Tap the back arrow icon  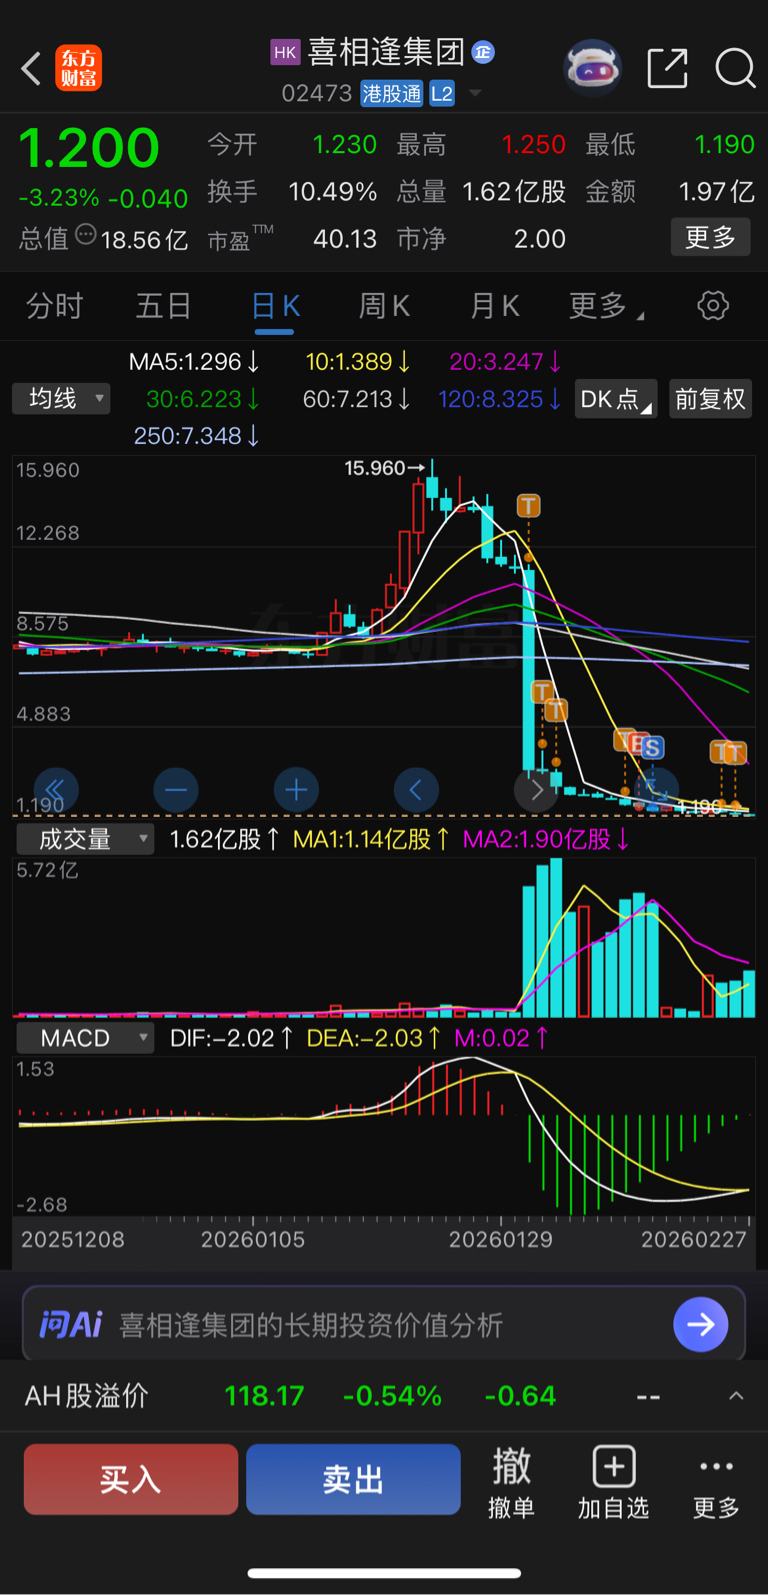32,69
